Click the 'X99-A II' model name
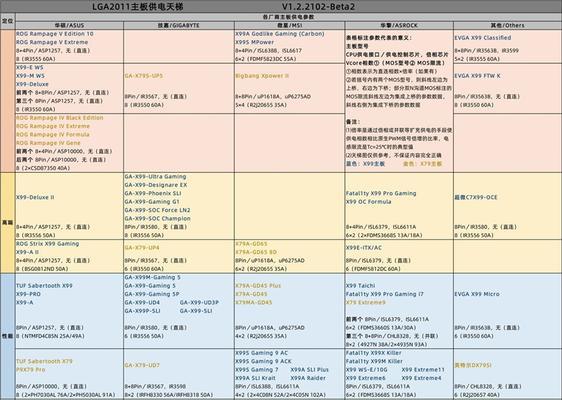 27,252
